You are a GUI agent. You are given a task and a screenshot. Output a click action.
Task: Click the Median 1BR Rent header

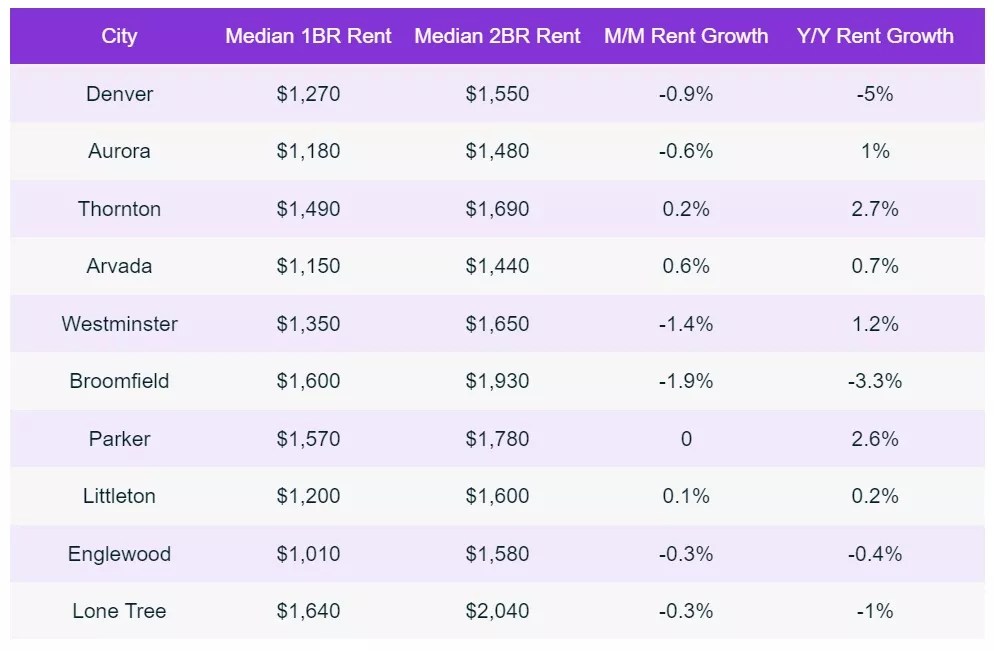(x=308, y=36)
